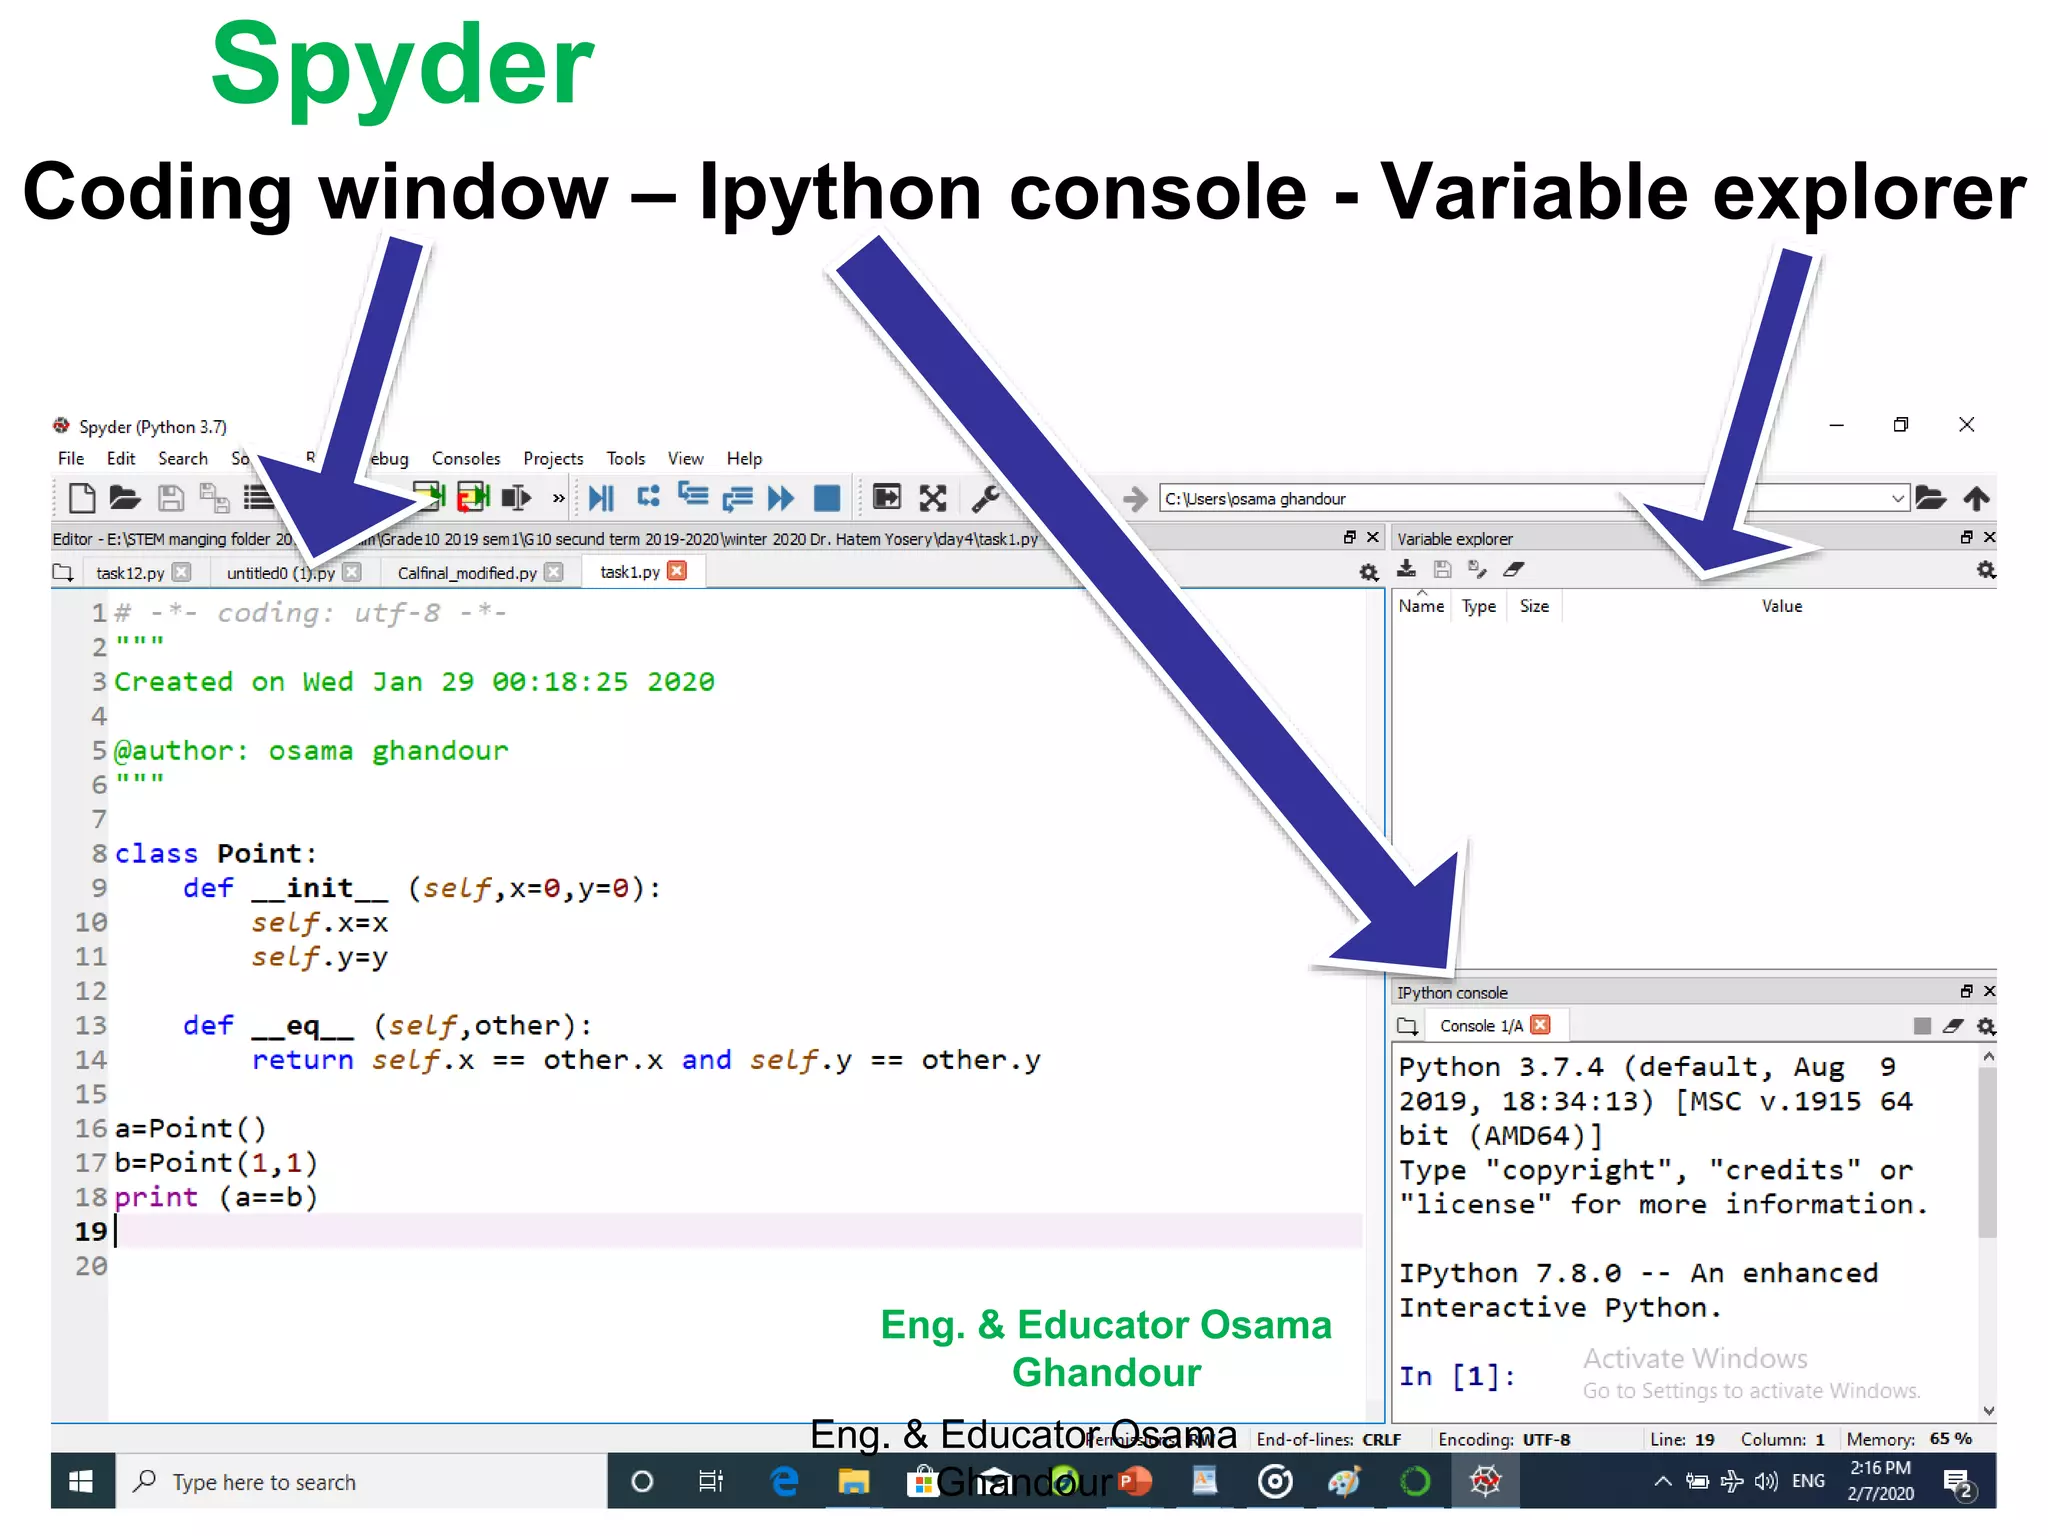The image size is (2048, 1536).
Task: Save current file via toolbar
Action: pos(171,497)
